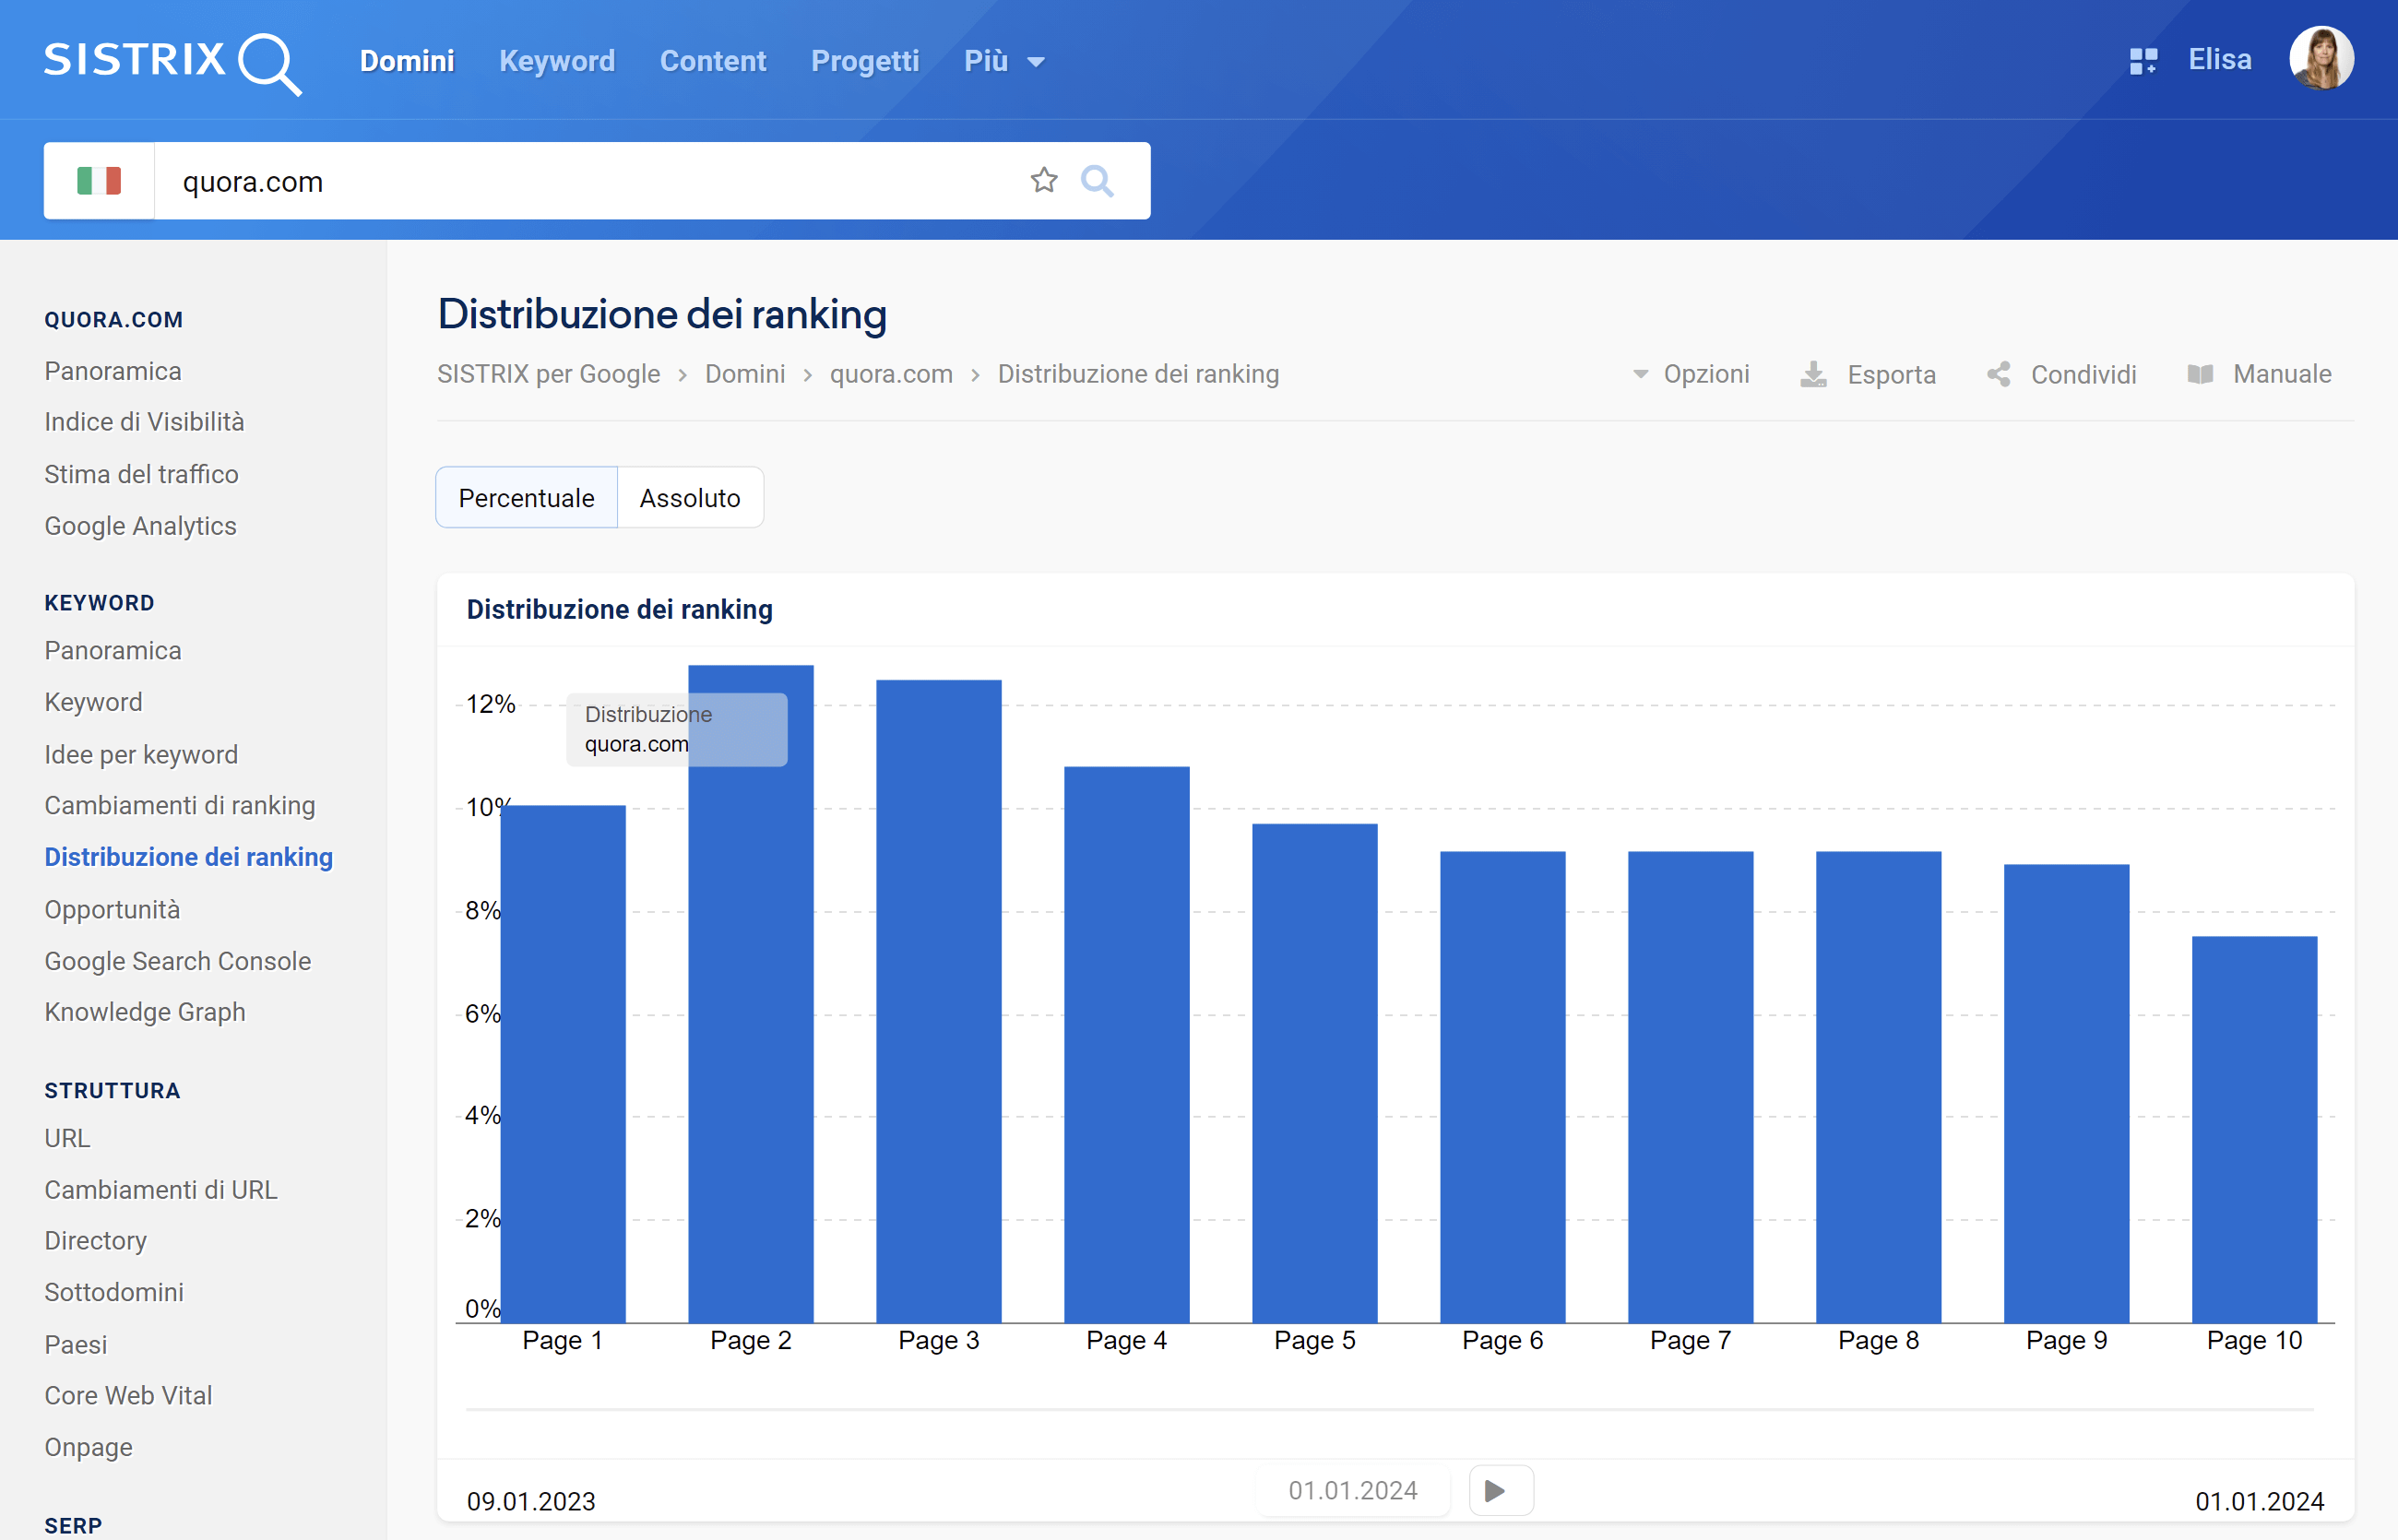Bookmark domain with star icon
This screenshot has height=1540, width=2398.
1044,180
